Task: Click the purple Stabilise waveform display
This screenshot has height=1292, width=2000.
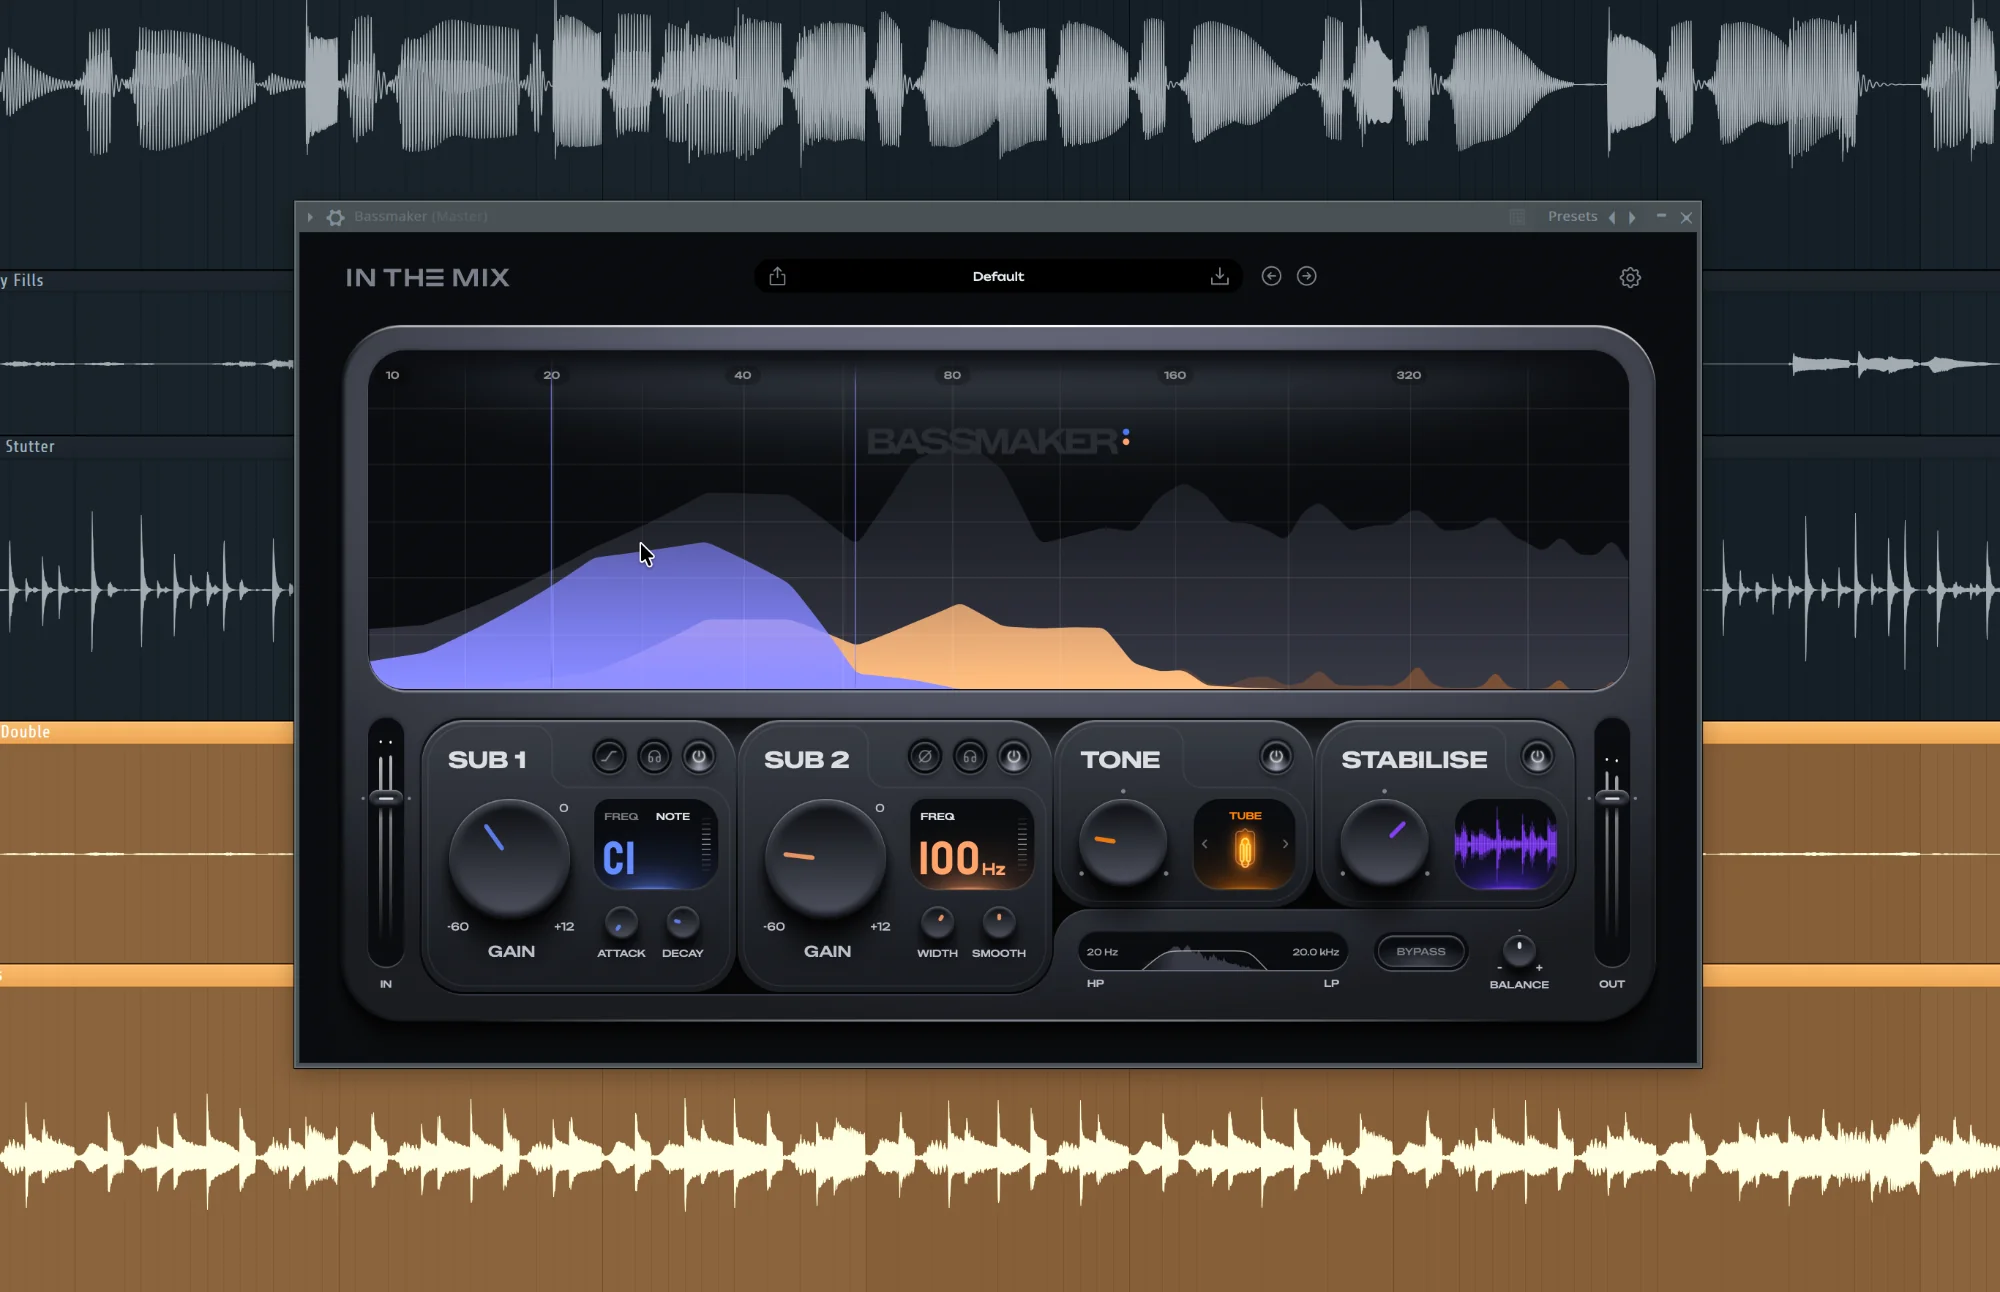Action: click(1505, 844)
